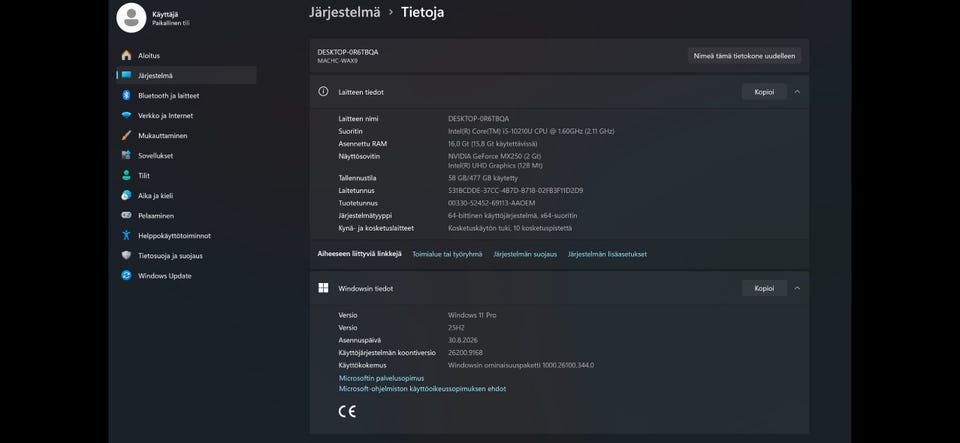
Task: Click the 16,0 Gt RAM value
Action: coord(493,144)
